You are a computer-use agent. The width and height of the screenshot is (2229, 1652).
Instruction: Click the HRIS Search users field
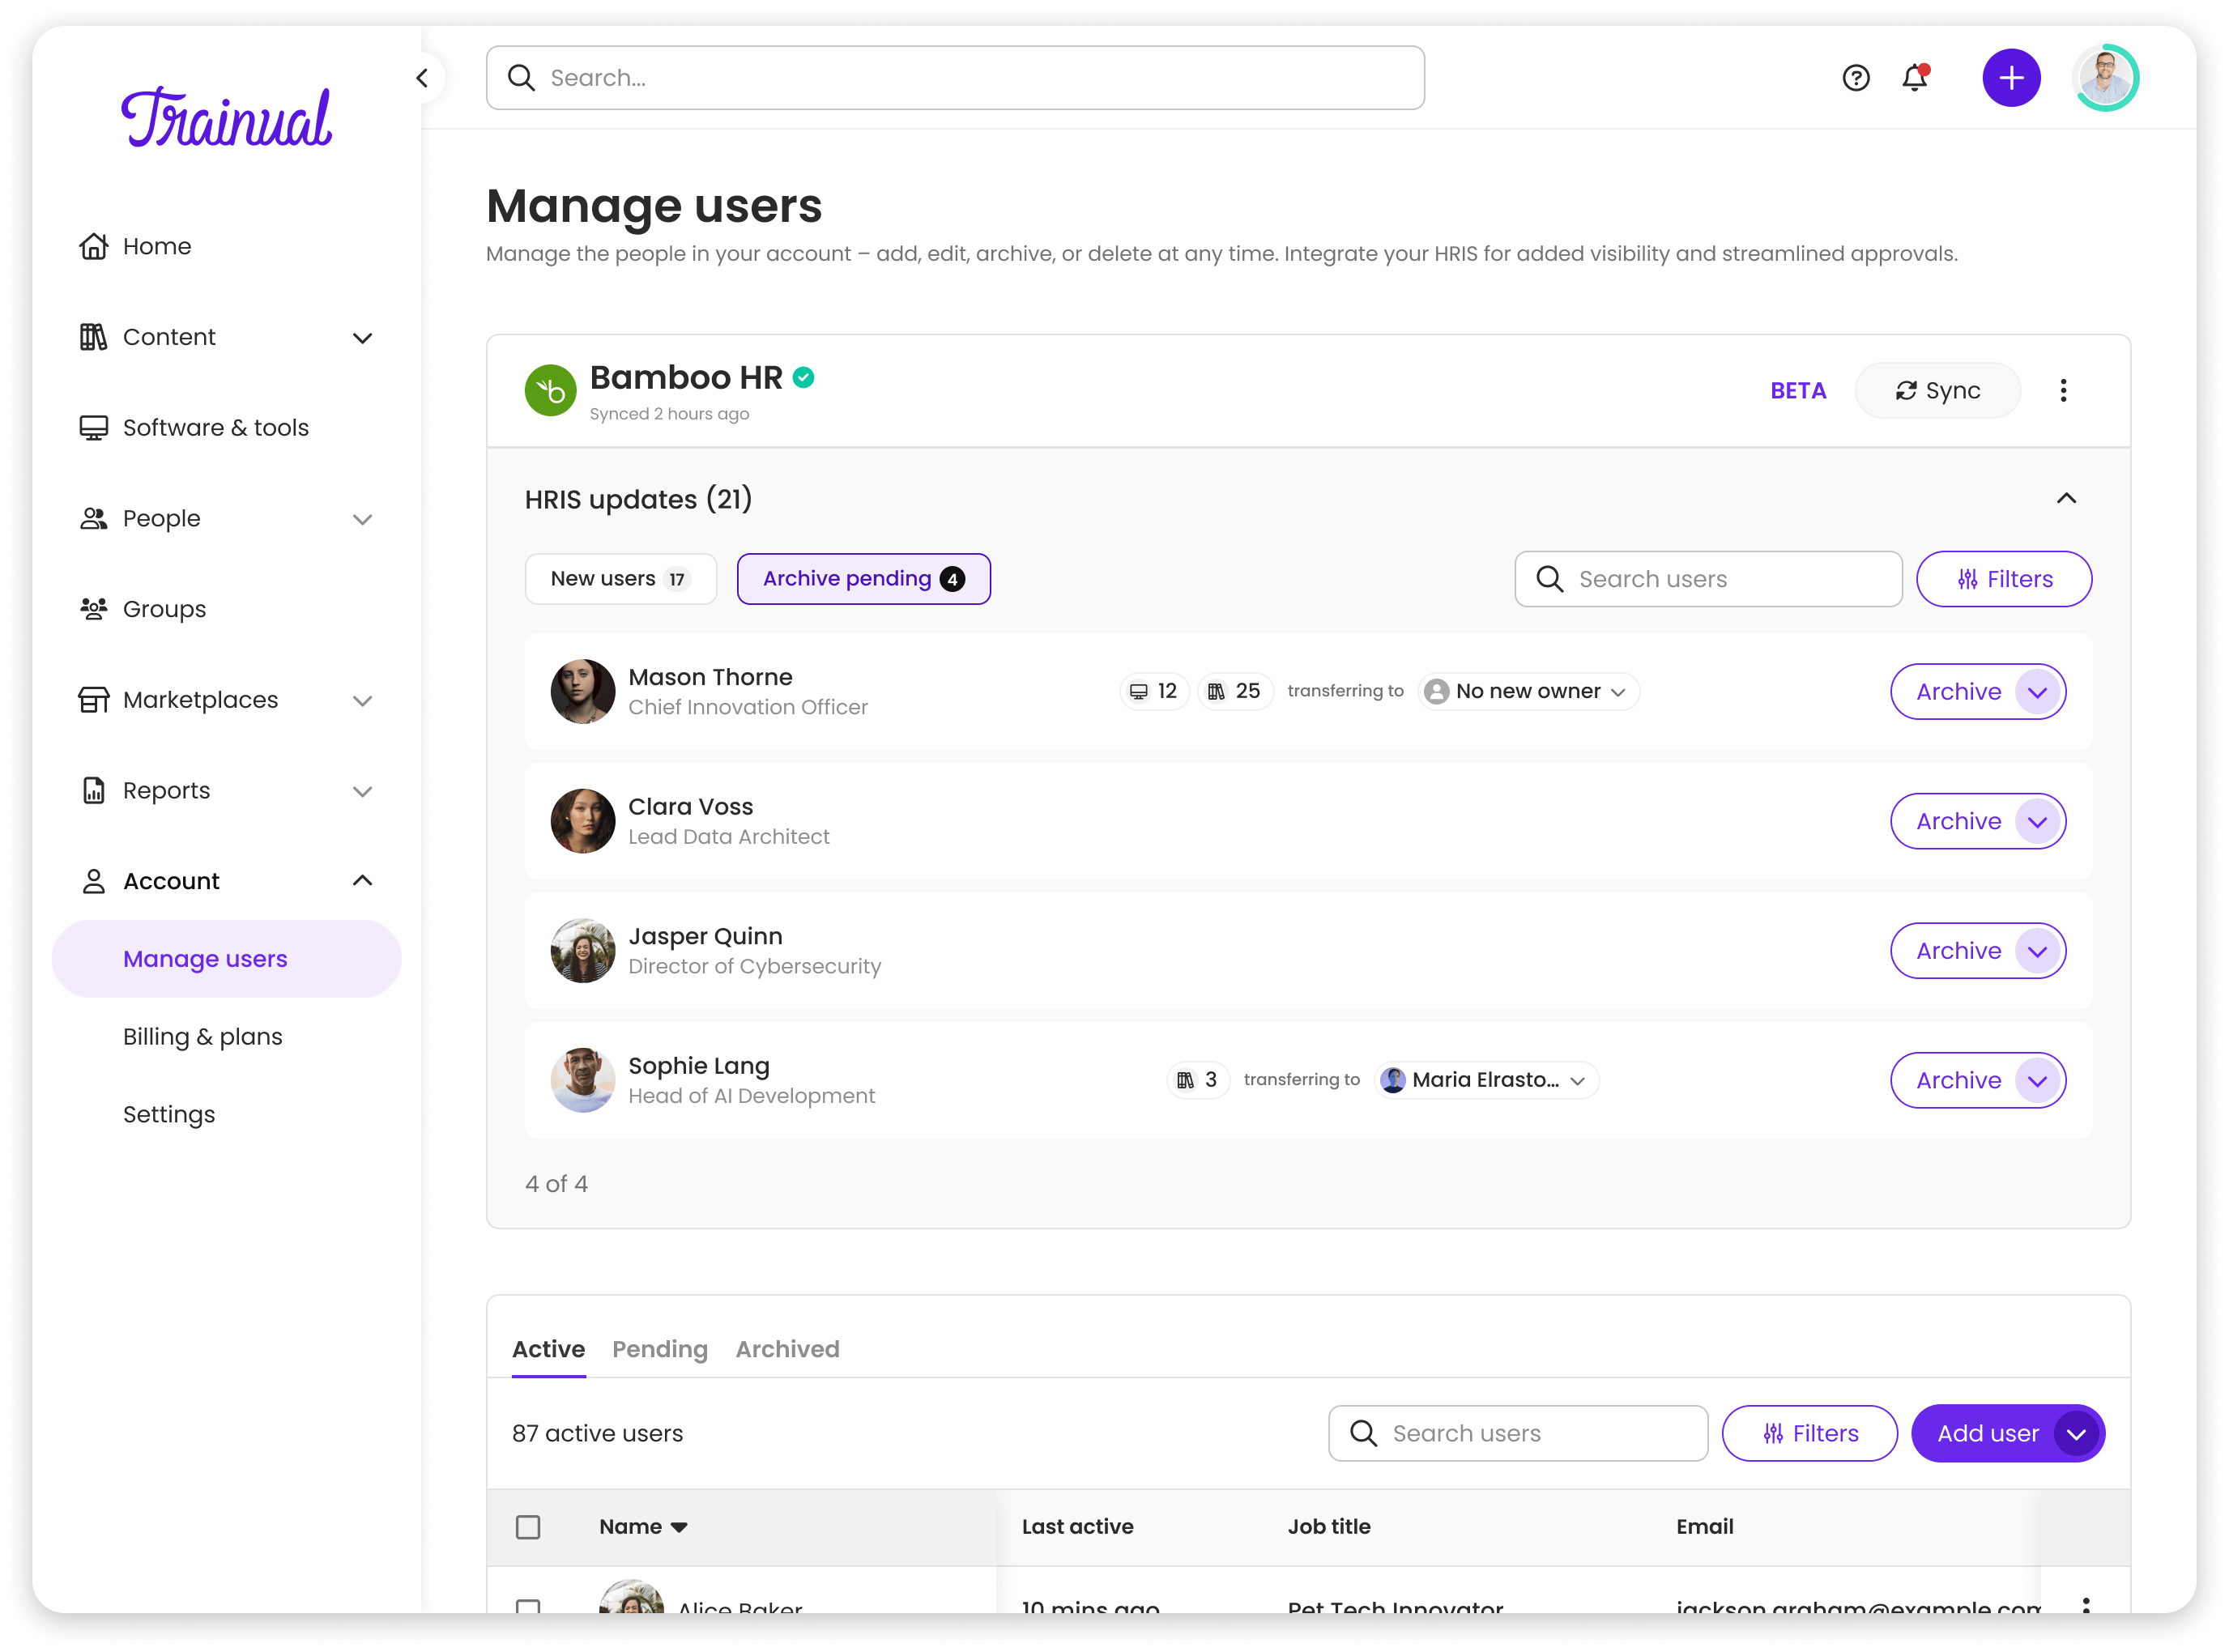tap(1707, 579)
